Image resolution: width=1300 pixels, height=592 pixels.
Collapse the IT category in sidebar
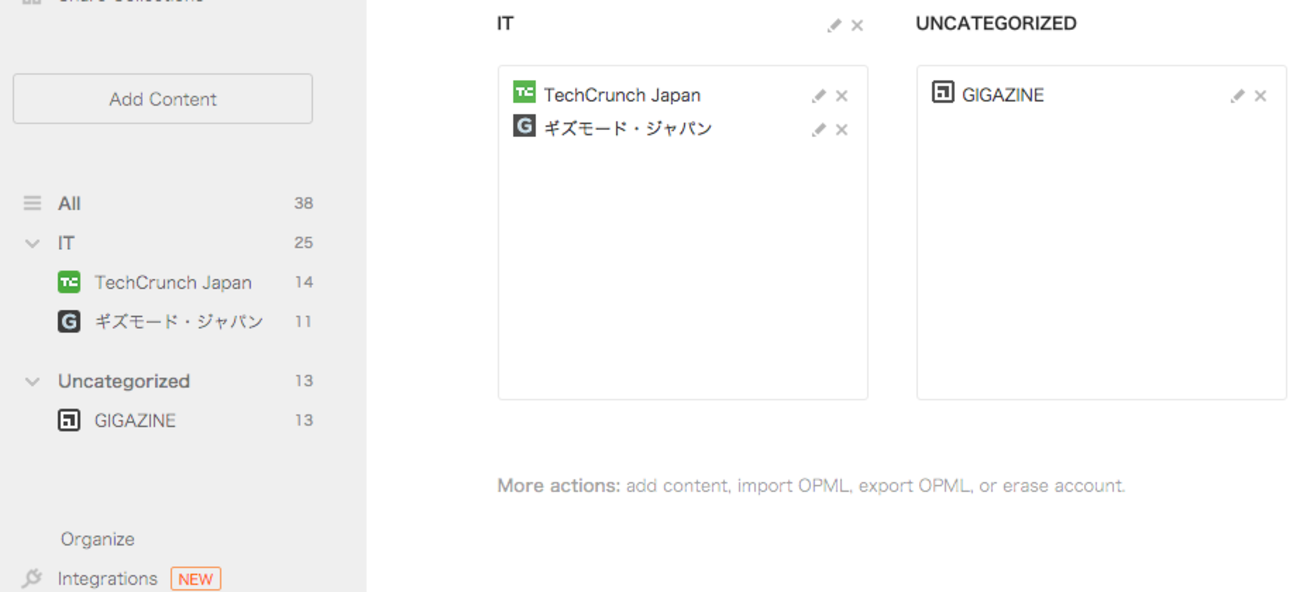pyautogui.click(x=33, y=243)
